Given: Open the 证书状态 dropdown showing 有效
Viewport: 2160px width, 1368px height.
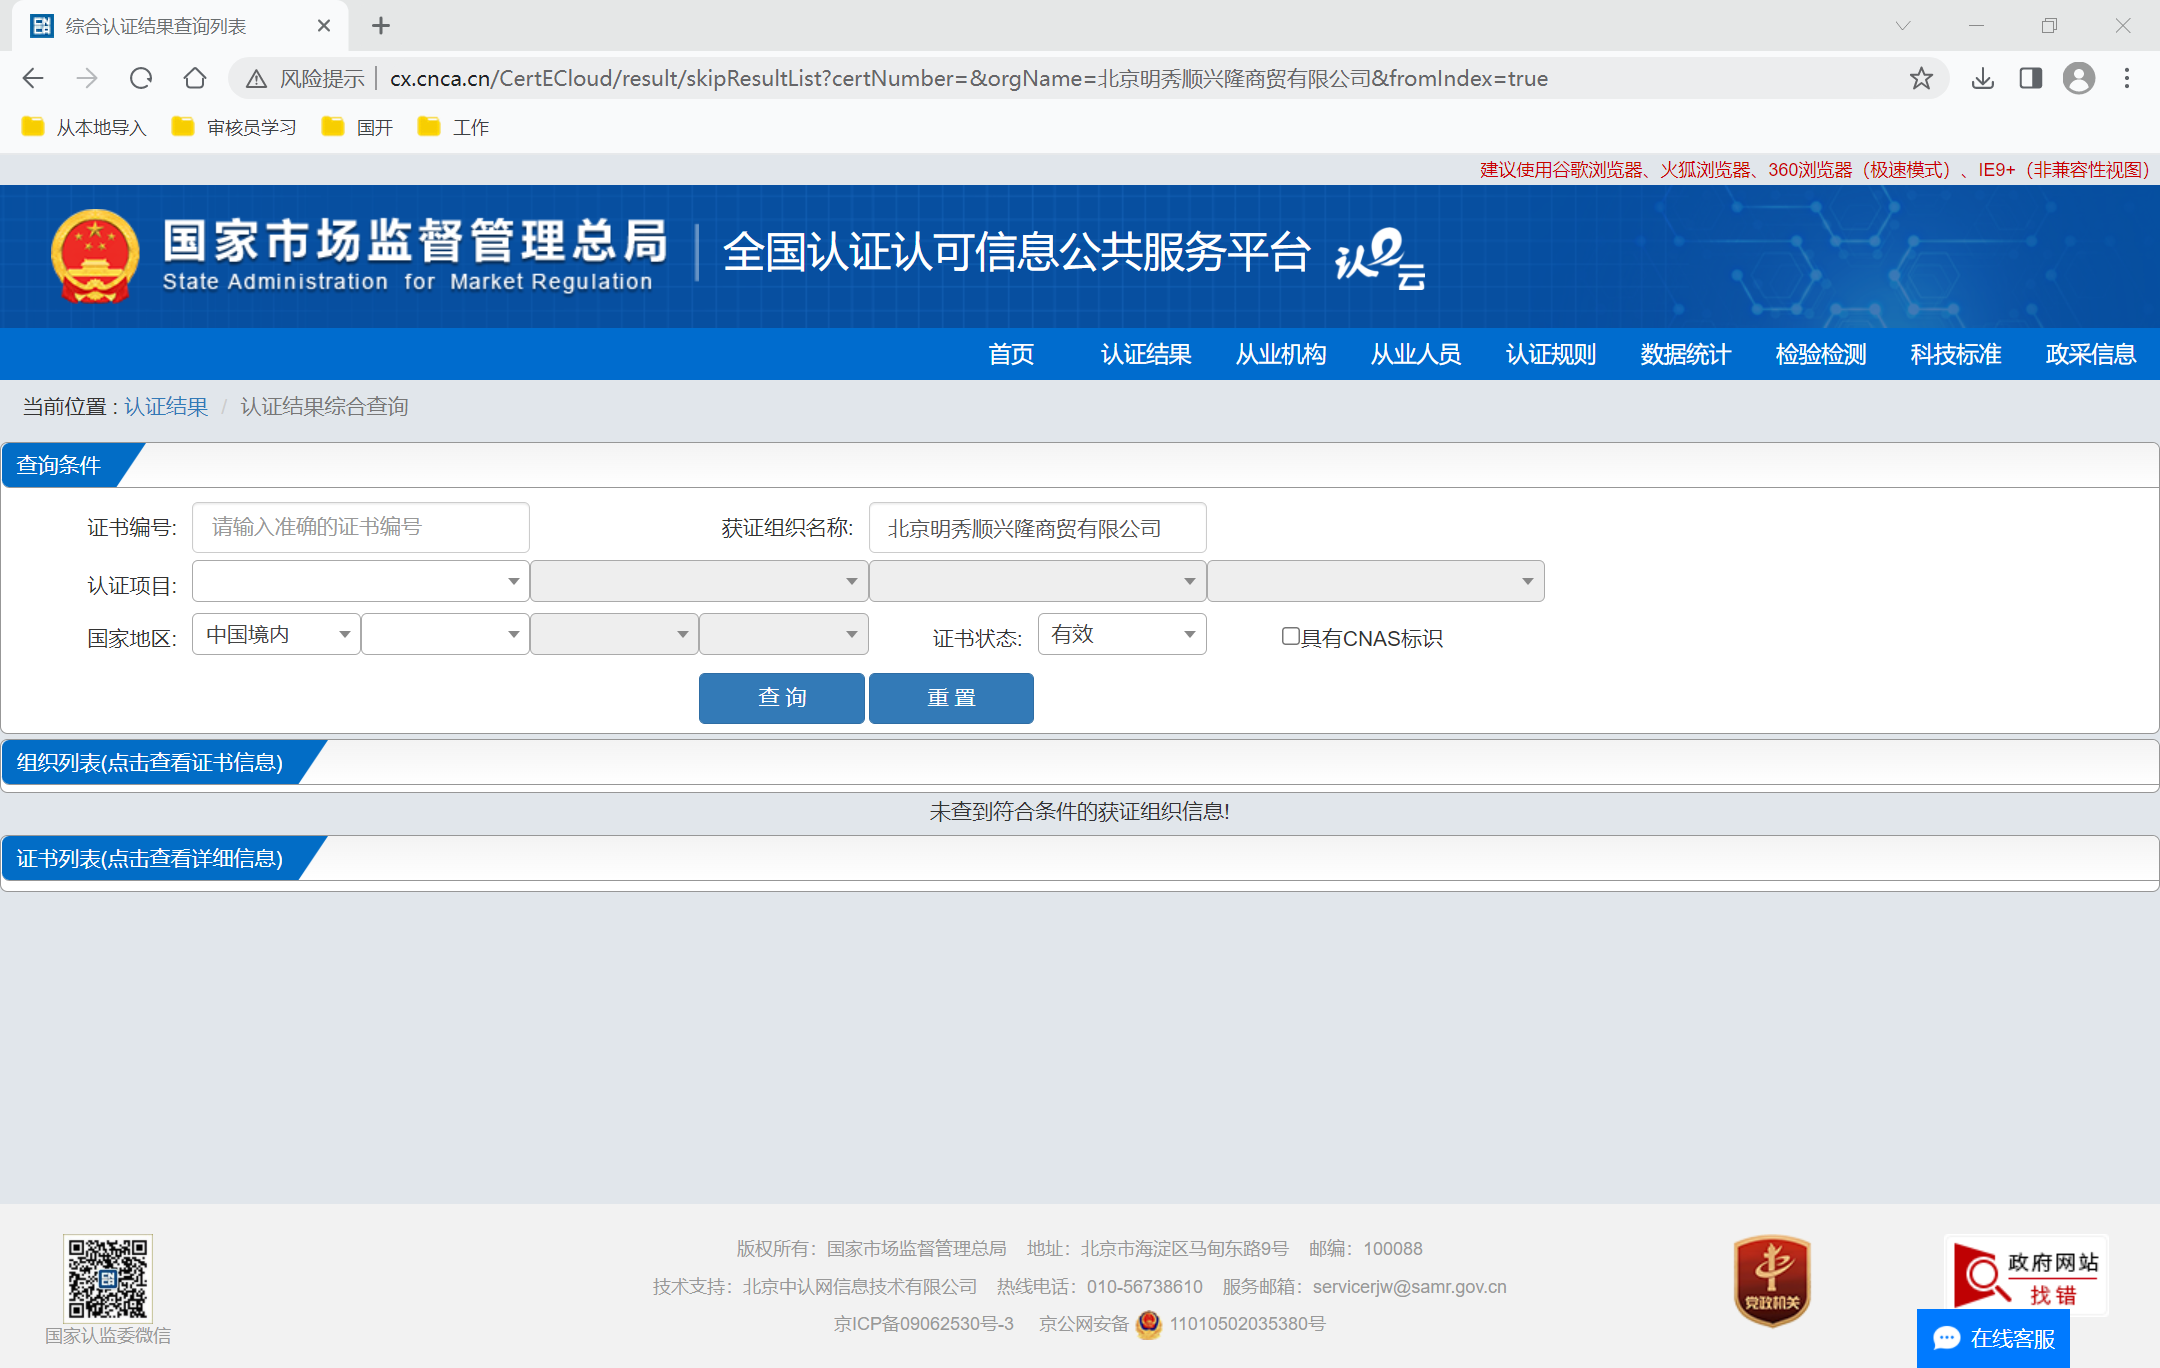Looking at the screenshot, I should point(1122,634).
